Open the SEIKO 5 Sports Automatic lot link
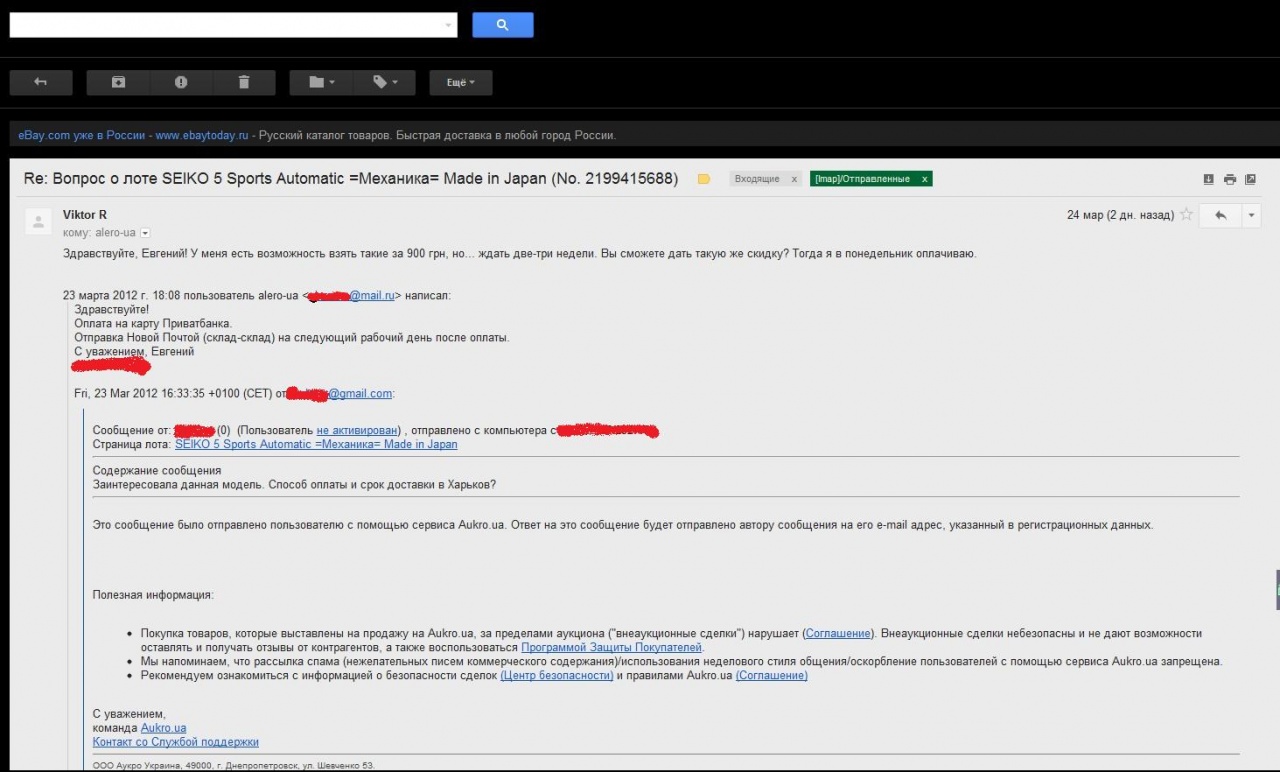Image resolution: width=1280 pixels, height=772 pixels. pos(316,444)
